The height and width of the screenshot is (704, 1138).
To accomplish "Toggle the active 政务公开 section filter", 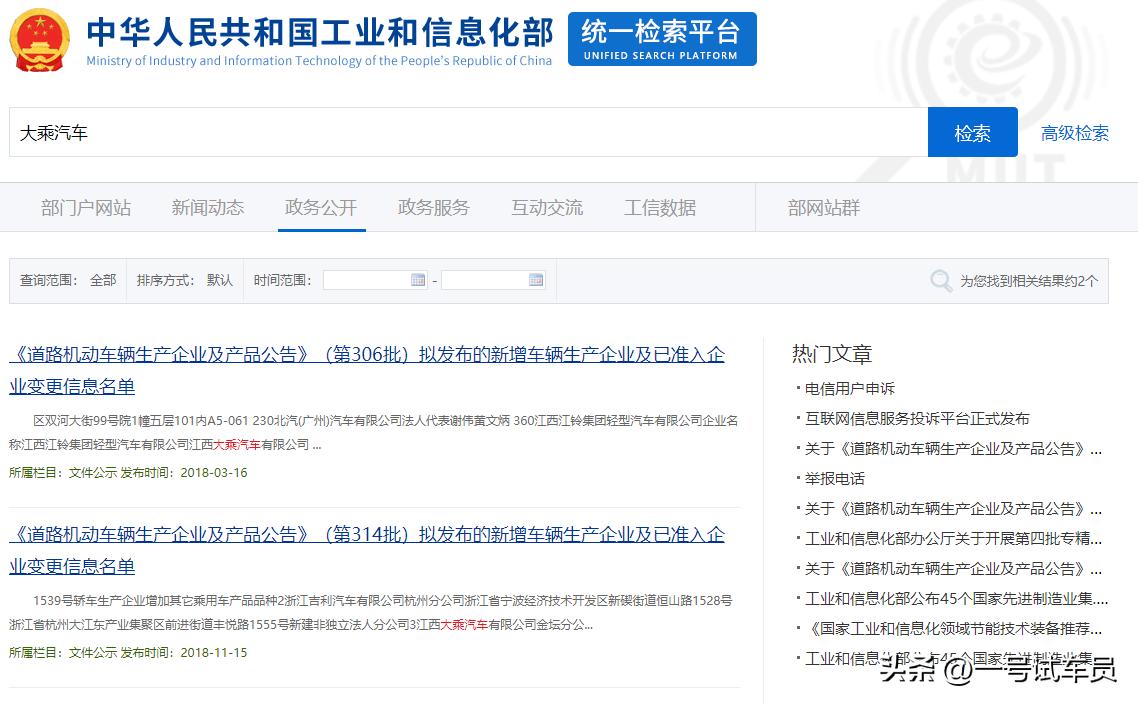I will (x=321, y=207).
